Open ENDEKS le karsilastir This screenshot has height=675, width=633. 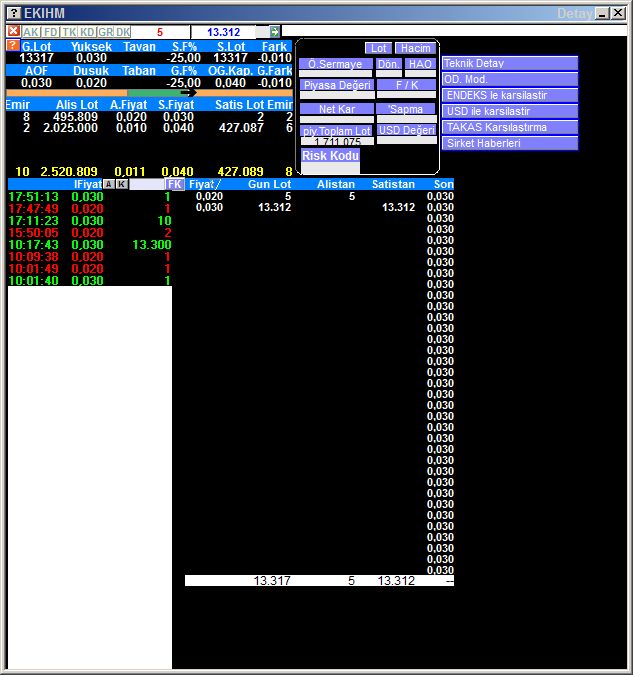pos(510,95)
